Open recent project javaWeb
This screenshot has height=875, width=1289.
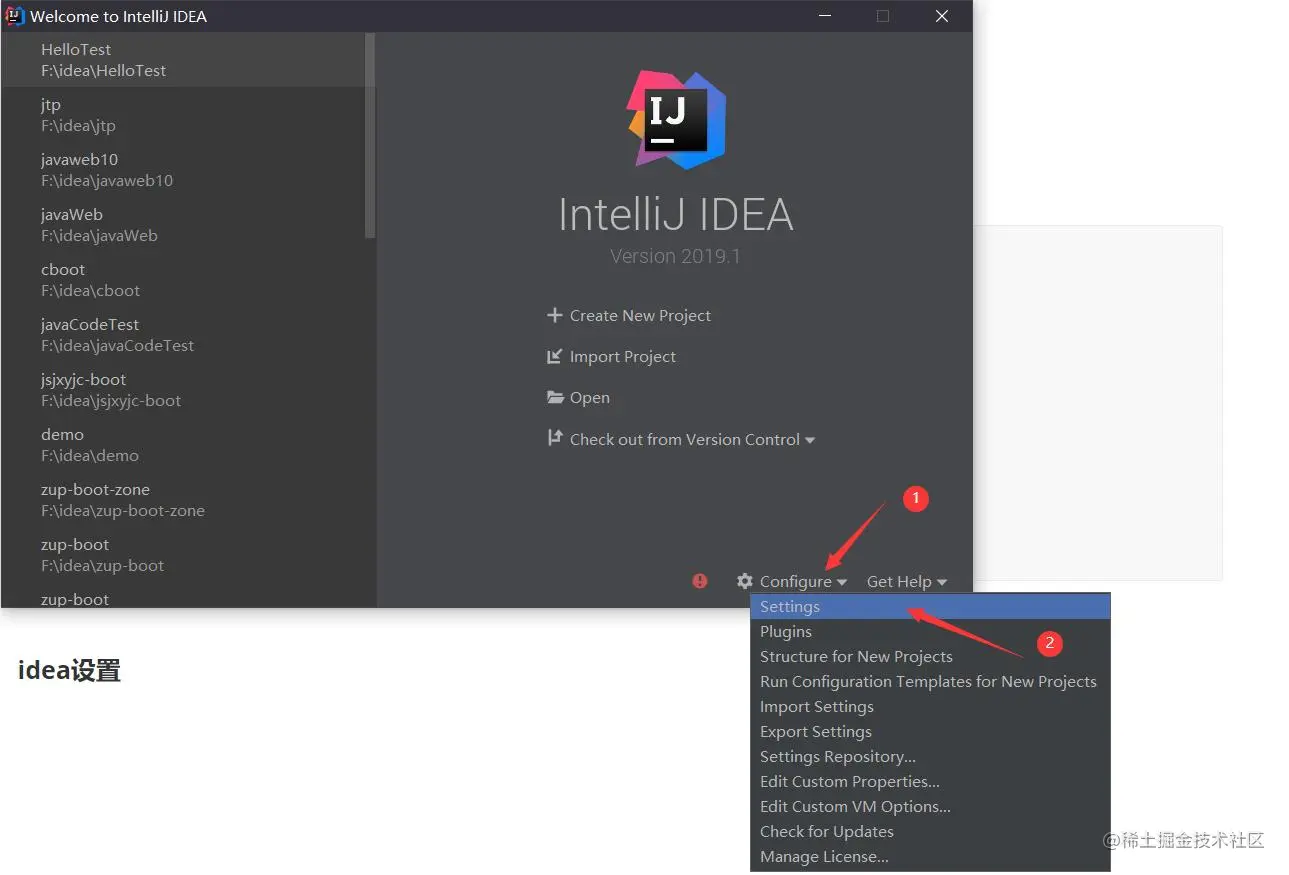[x=183, y=224]
